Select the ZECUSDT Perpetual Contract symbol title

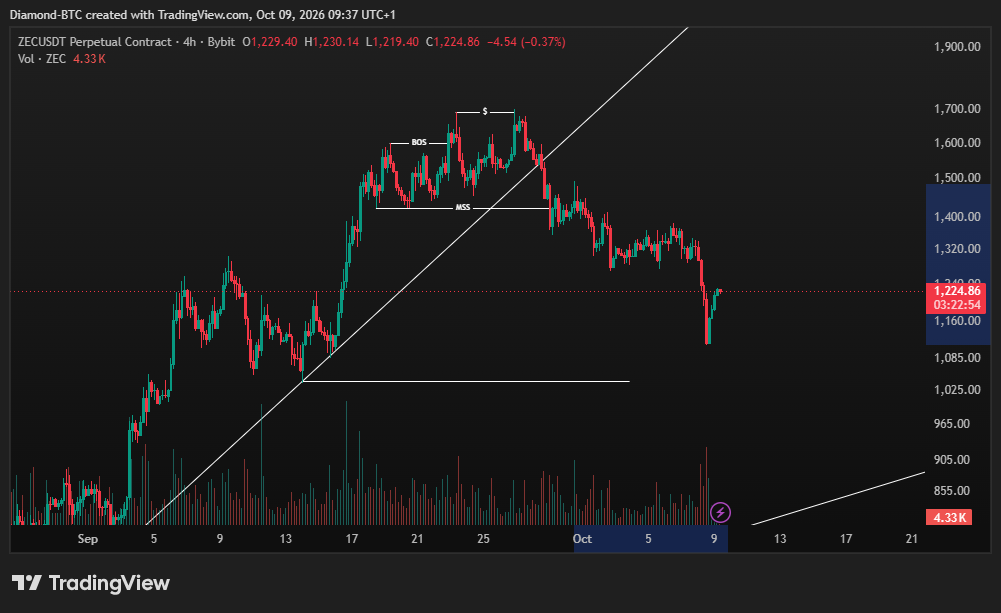[94, 42]
